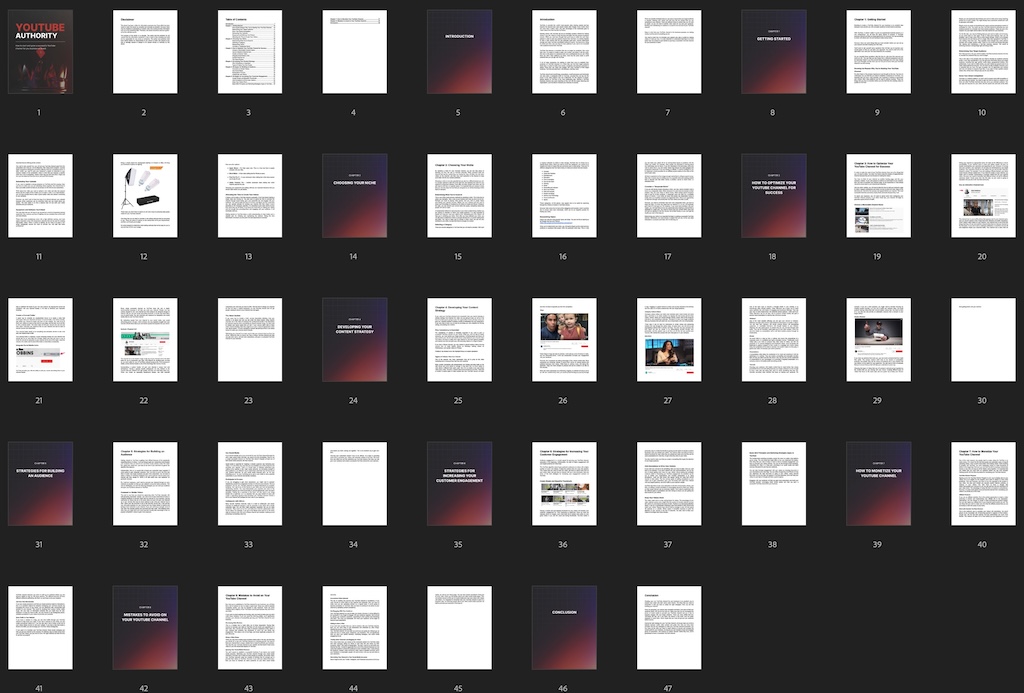The image size is (1024, 693).
Task: Open the Table of Contents page thumbnail
Action: click(250, 52)
